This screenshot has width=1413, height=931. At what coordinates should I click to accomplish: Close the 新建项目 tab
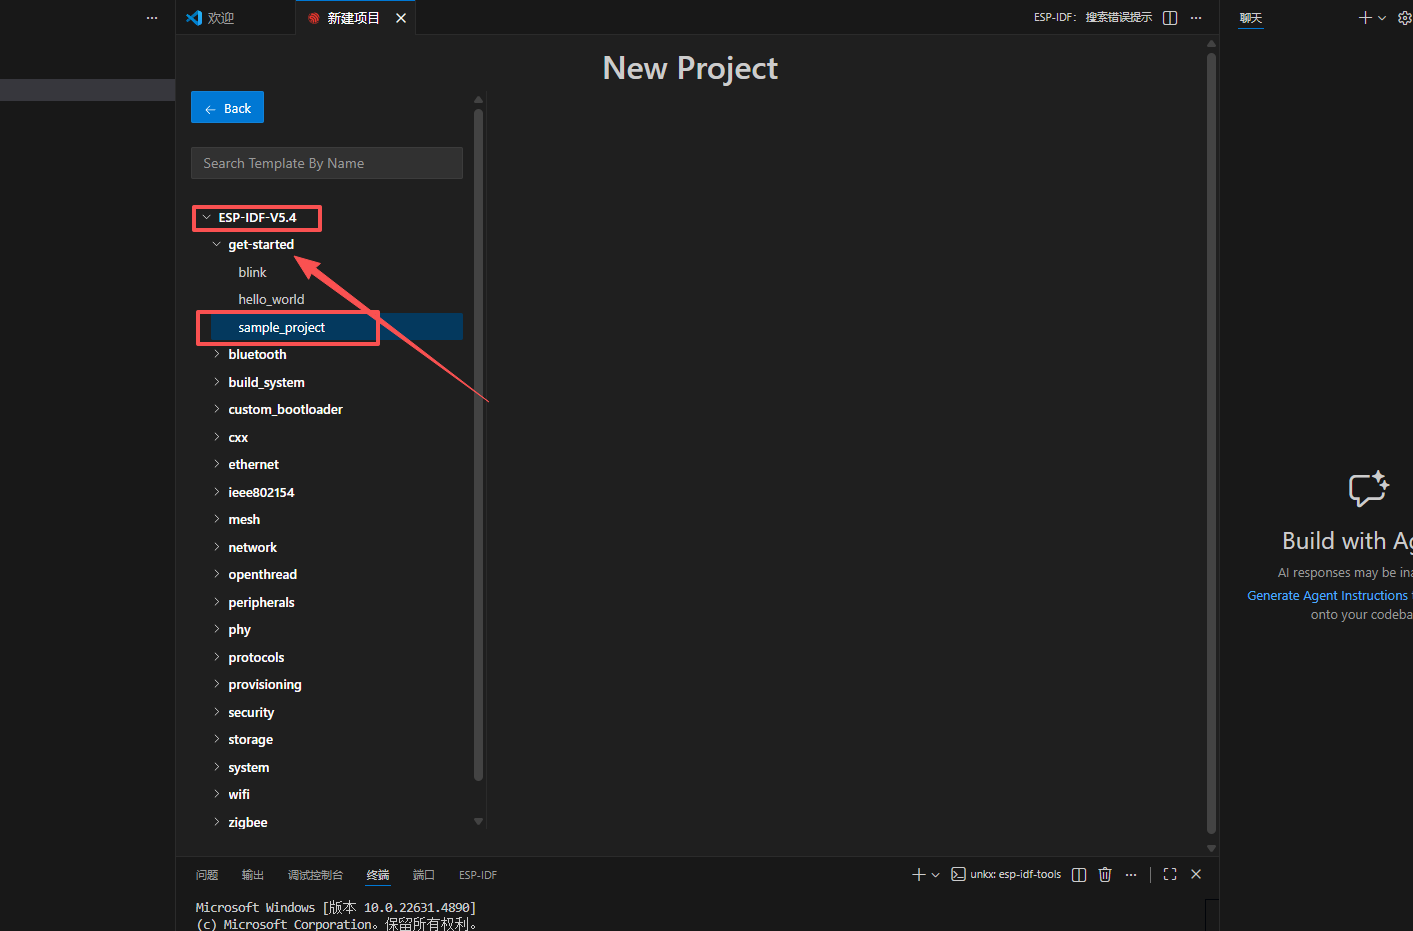pyautogui.click(x=401, y=18)
